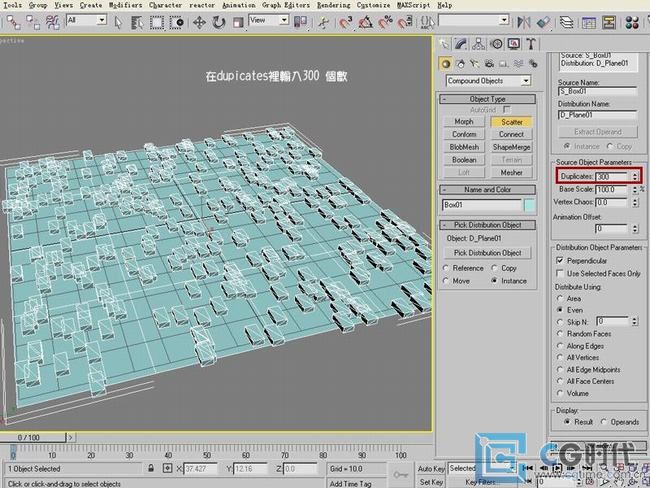Open the Rendering menu

pyautogui.click(x=333, y=5)
